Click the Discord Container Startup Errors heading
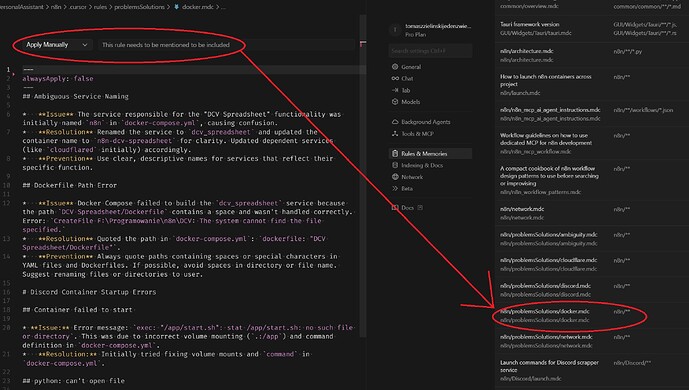The image size is (689, 390). coord(89,292)
